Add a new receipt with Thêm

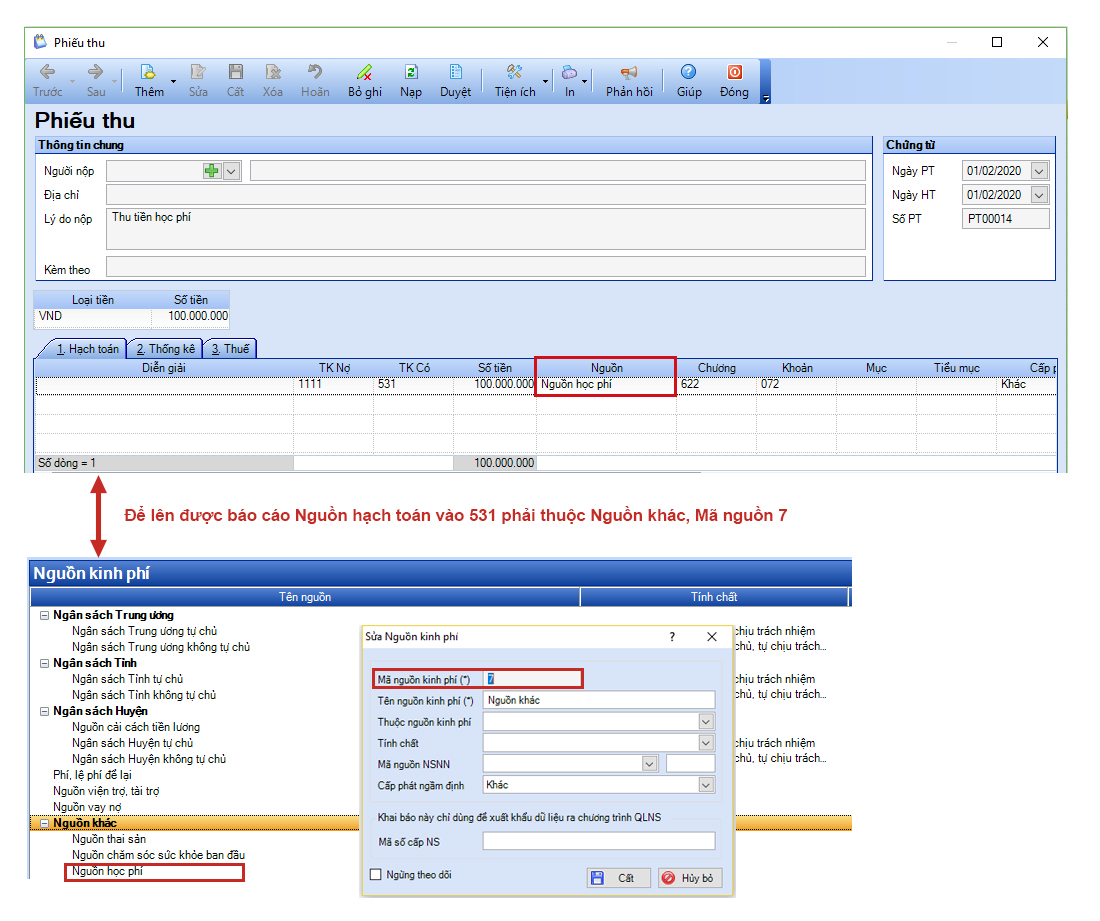[x=149, y=81]
